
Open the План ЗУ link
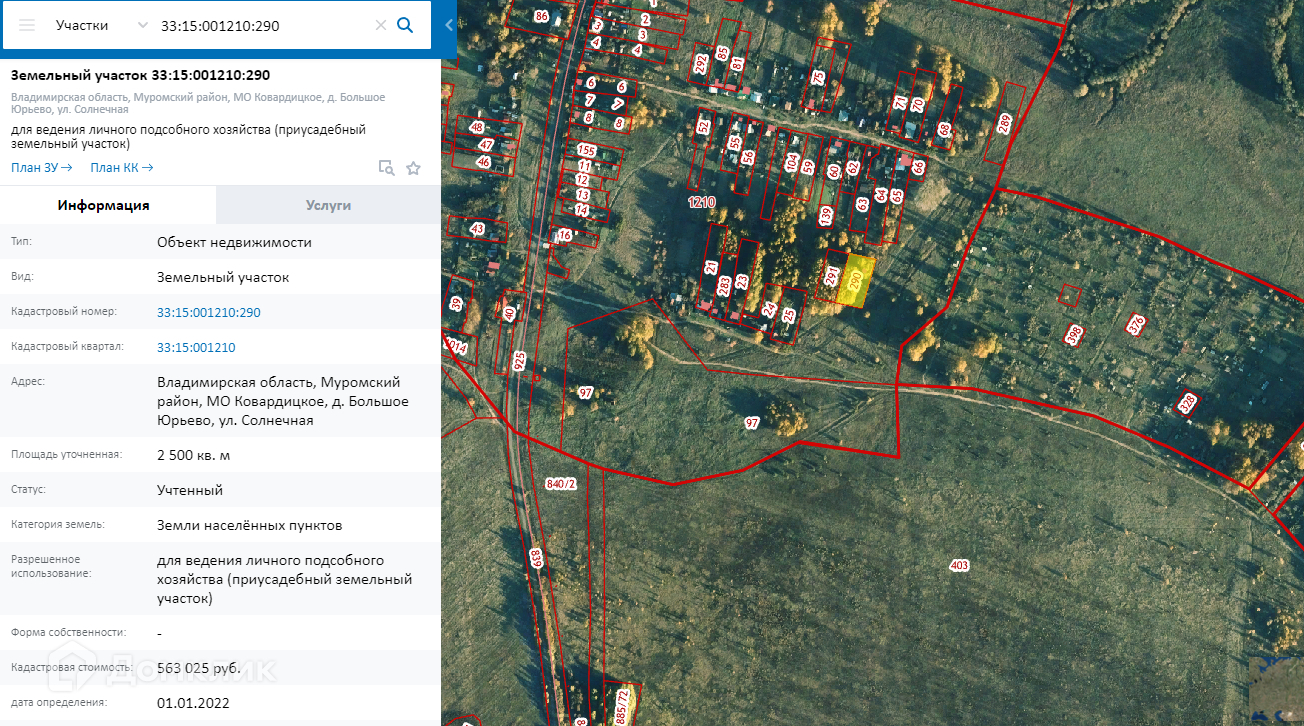pos(42,168)
